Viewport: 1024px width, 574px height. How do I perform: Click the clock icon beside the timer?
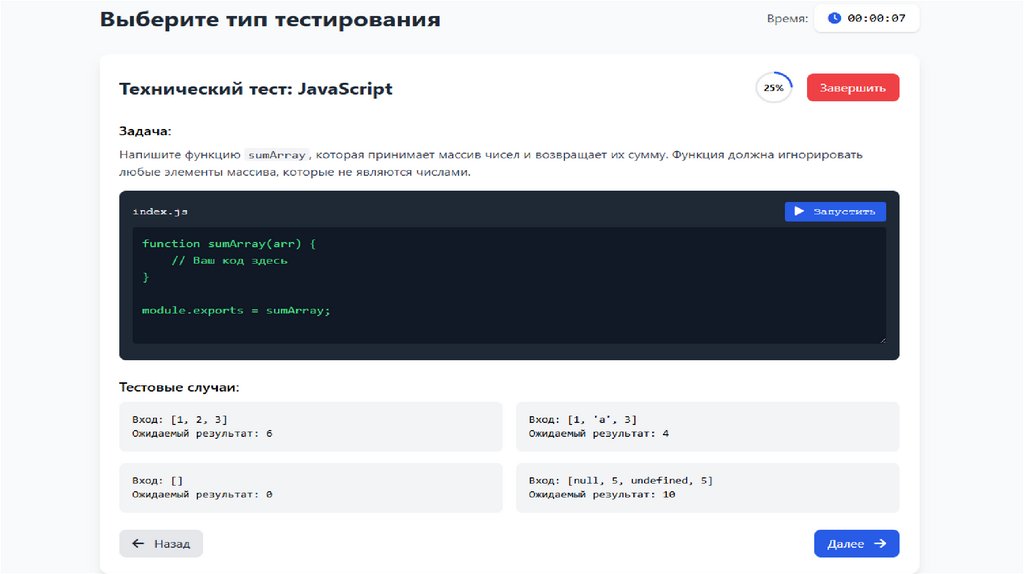834,19
